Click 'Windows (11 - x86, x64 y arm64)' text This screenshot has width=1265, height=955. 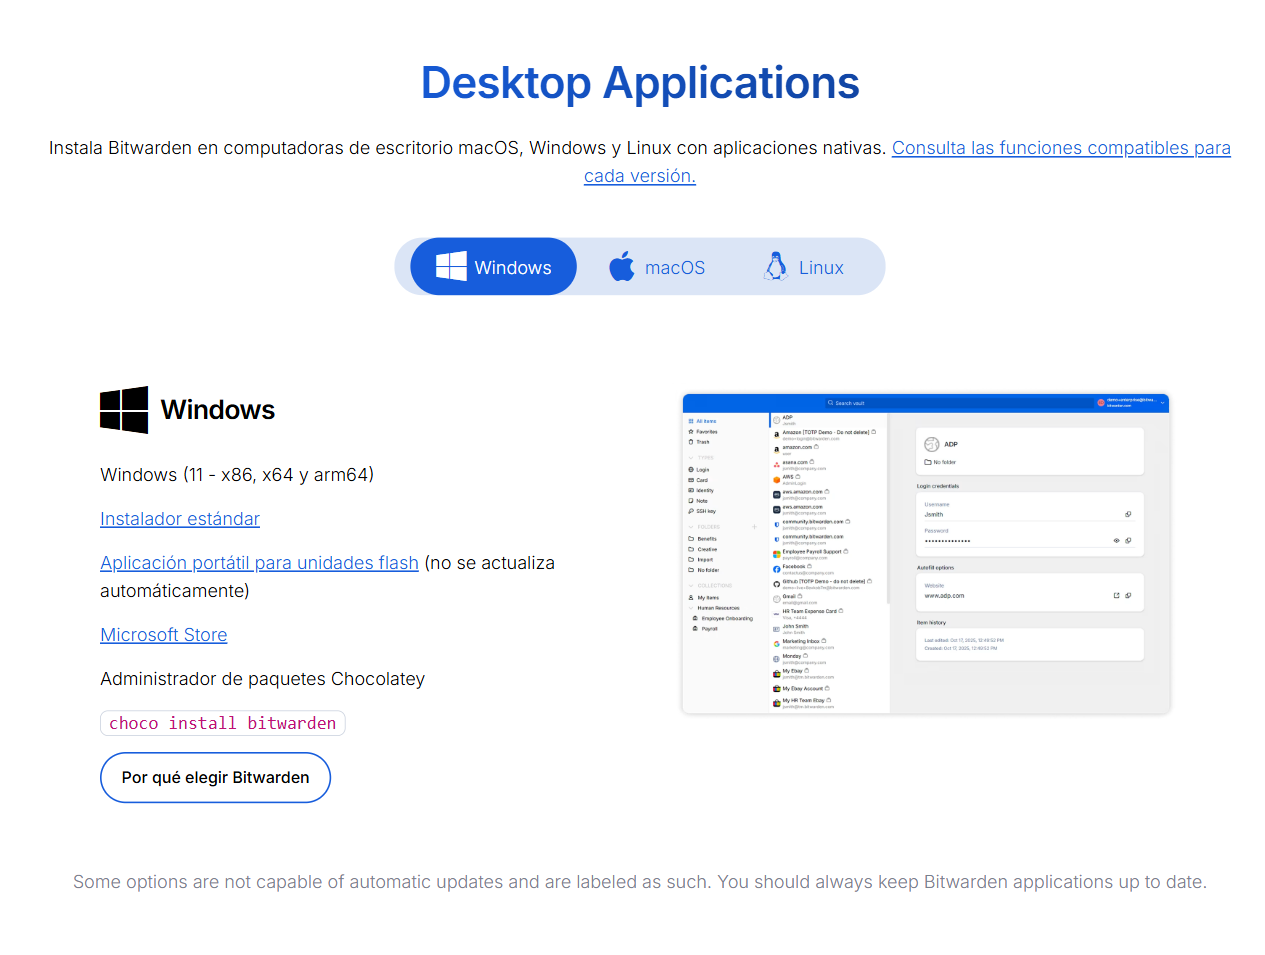(237, 475)
